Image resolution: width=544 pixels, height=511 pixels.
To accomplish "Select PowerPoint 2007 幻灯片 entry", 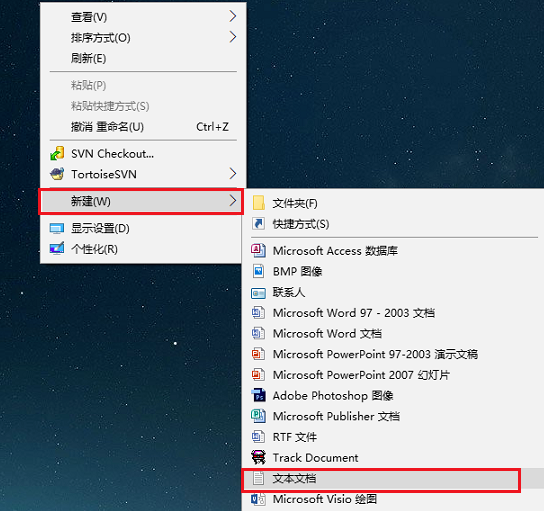I will [x=393, y=375].
